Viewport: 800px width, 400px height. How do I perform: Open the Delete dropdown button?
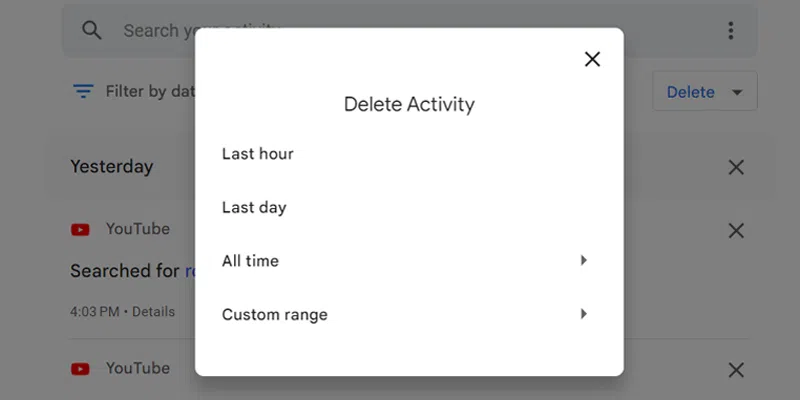coord(705,92)
